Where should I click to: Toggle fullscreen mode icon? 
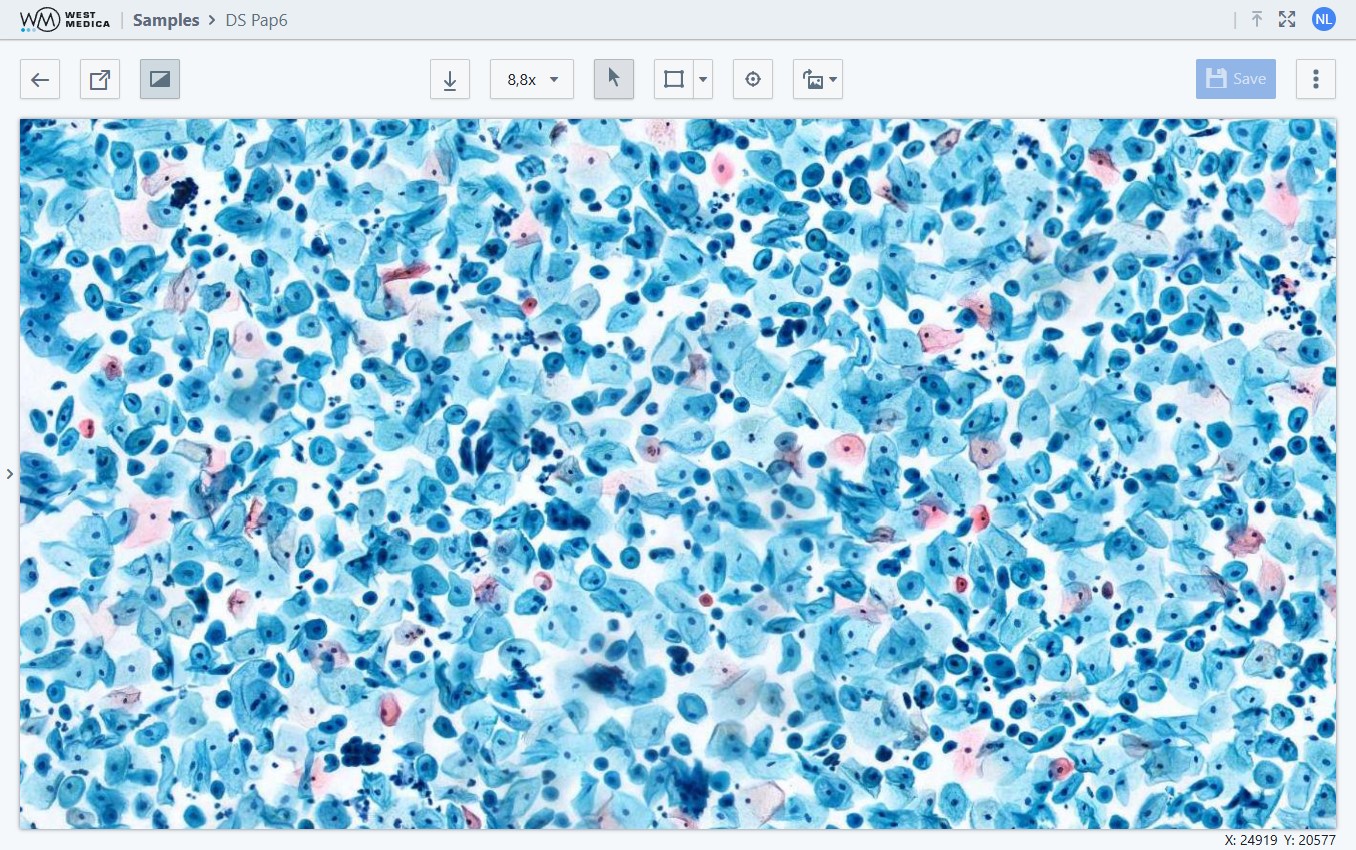coord(1287,19)
